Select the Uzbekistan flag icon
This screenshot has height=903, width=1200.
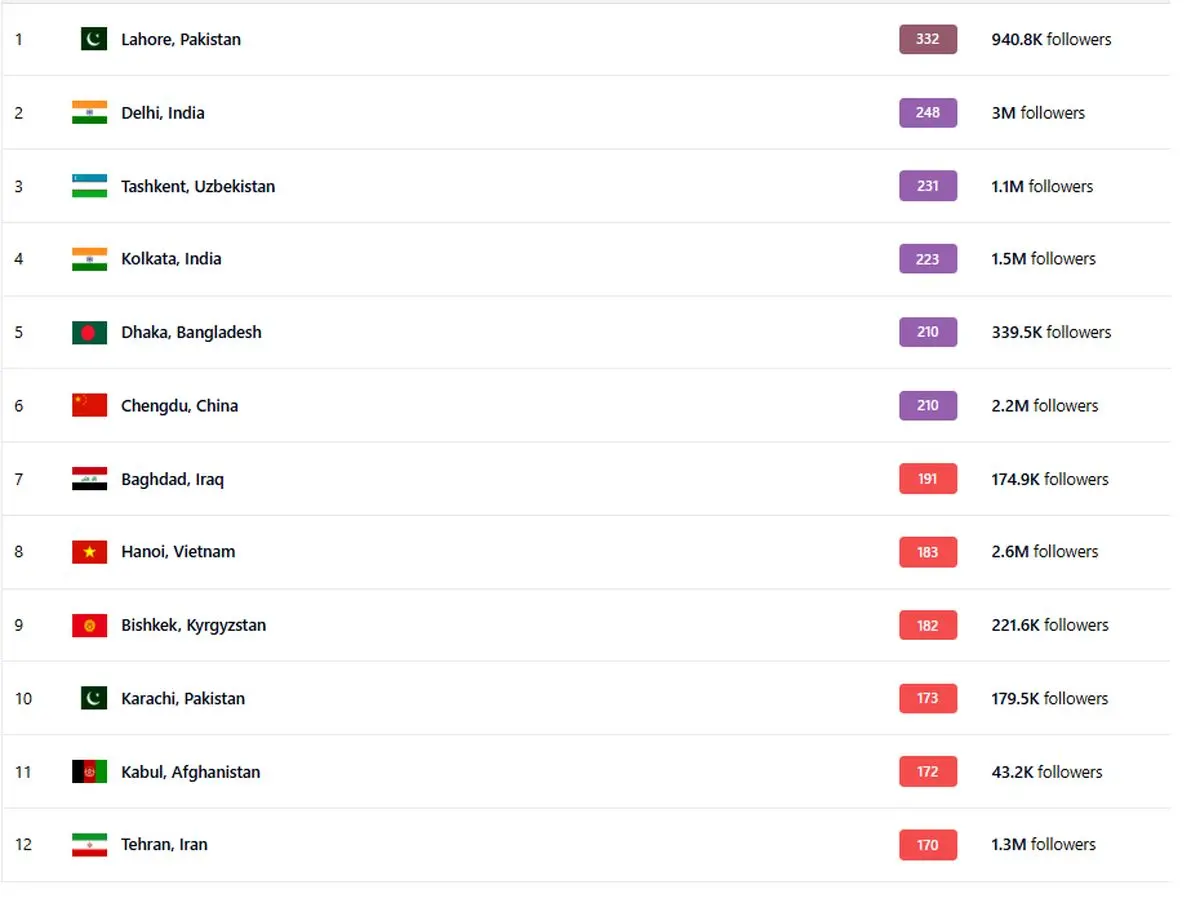[89, 186]
